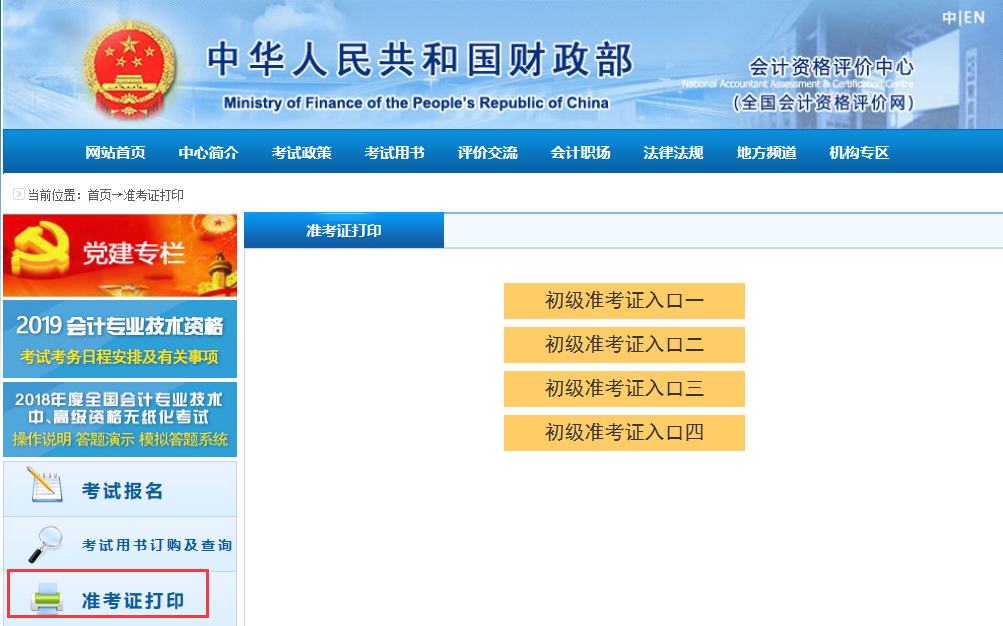This screenshot has height=626, width=1003.
Task: Open 初级准考证入口四 entry
Action: 624,433
